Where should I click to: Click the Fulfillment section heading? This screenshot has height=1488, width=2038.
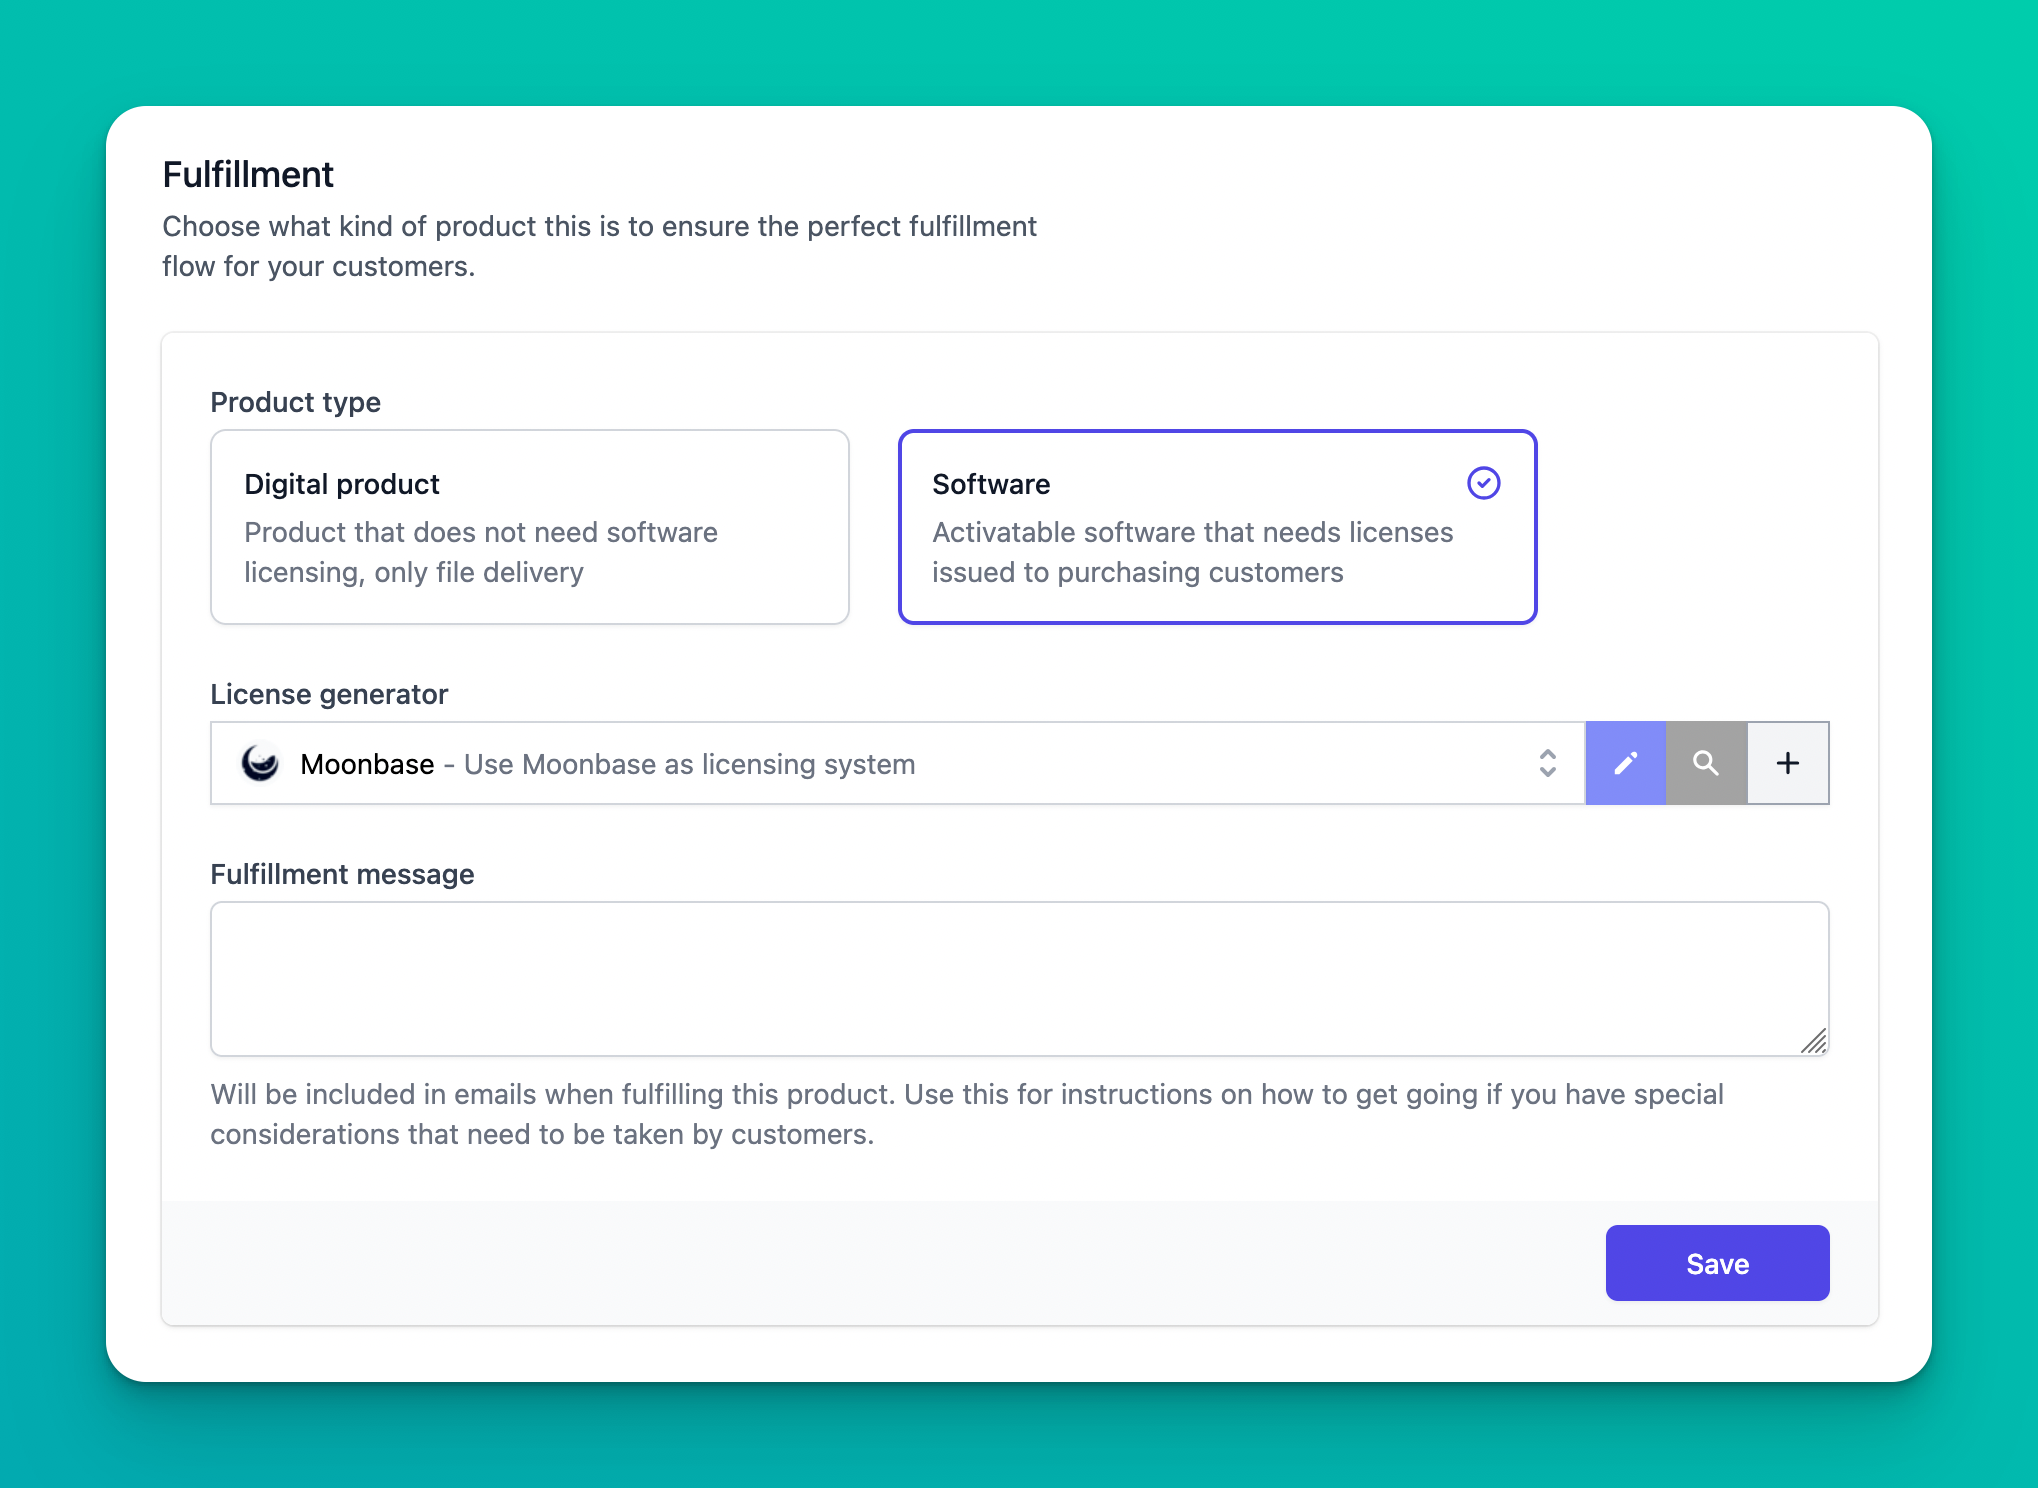pos(248,174)
